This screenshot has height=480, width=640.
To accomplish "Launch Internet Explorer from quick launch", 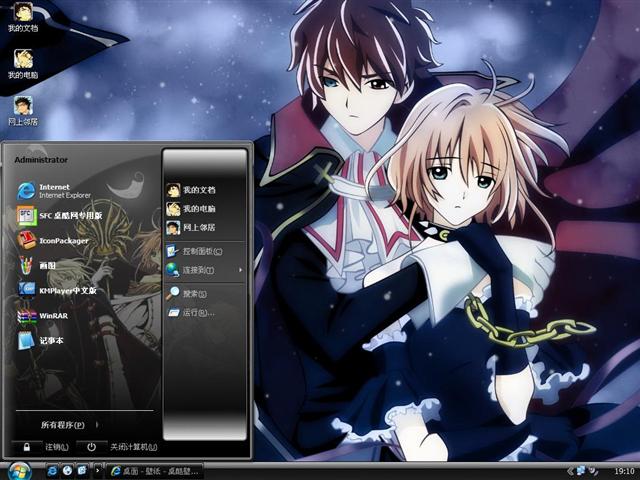I will pyautogui.click(x=52, y=471).
